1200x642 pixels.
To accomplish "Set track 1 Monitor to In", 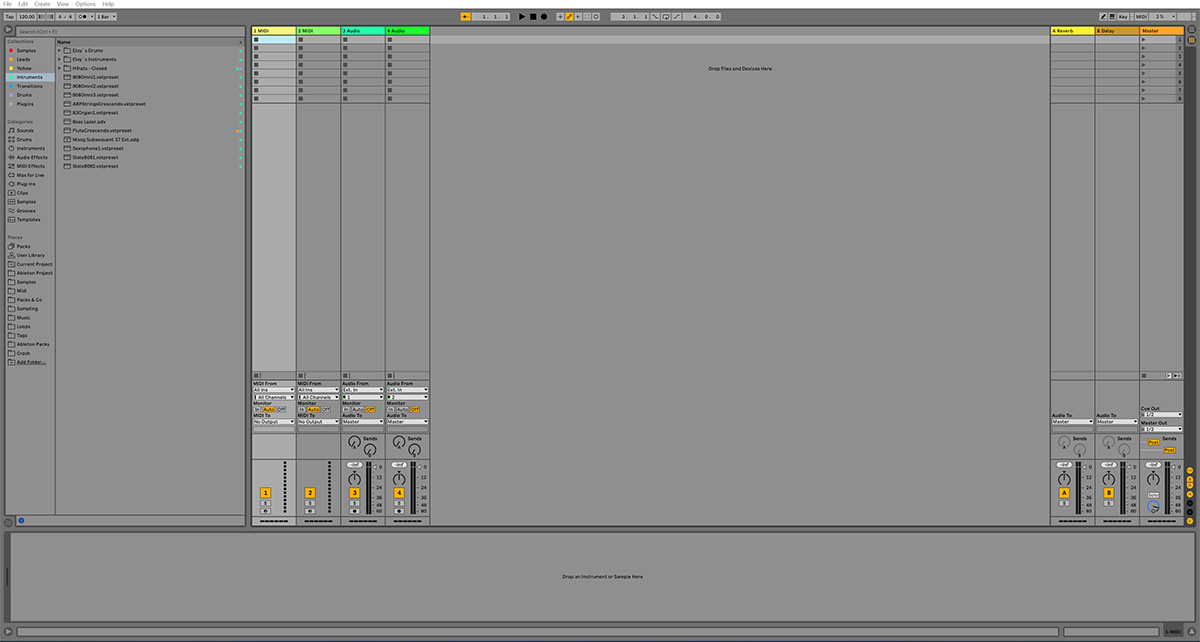I will 257,409.
